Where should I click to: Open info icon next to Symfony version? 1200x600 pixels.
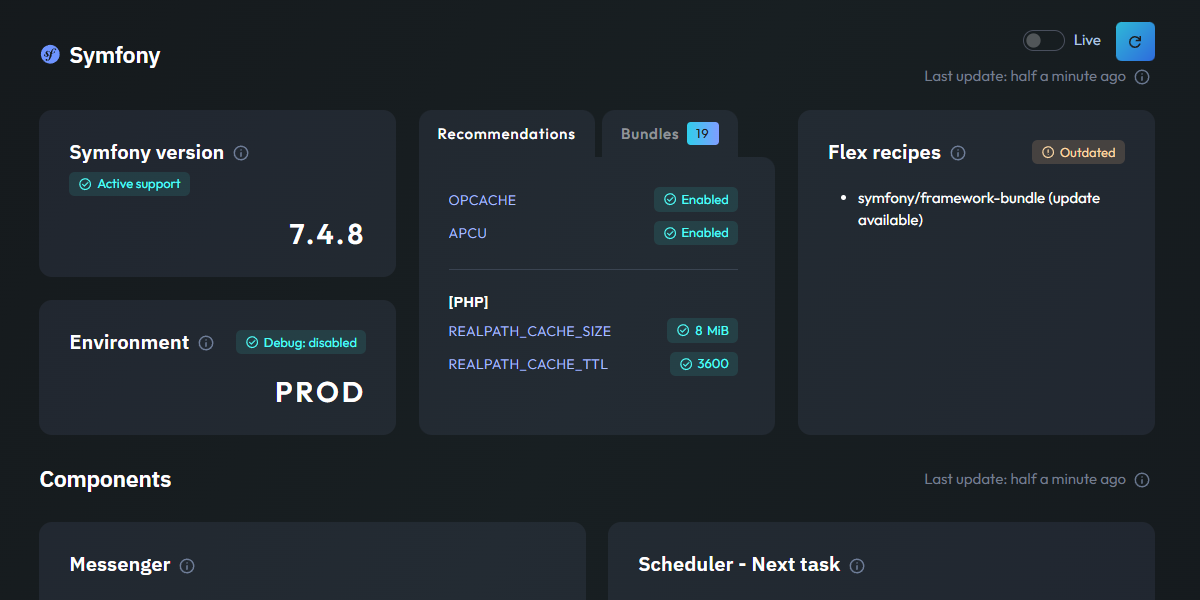[241, 153]
